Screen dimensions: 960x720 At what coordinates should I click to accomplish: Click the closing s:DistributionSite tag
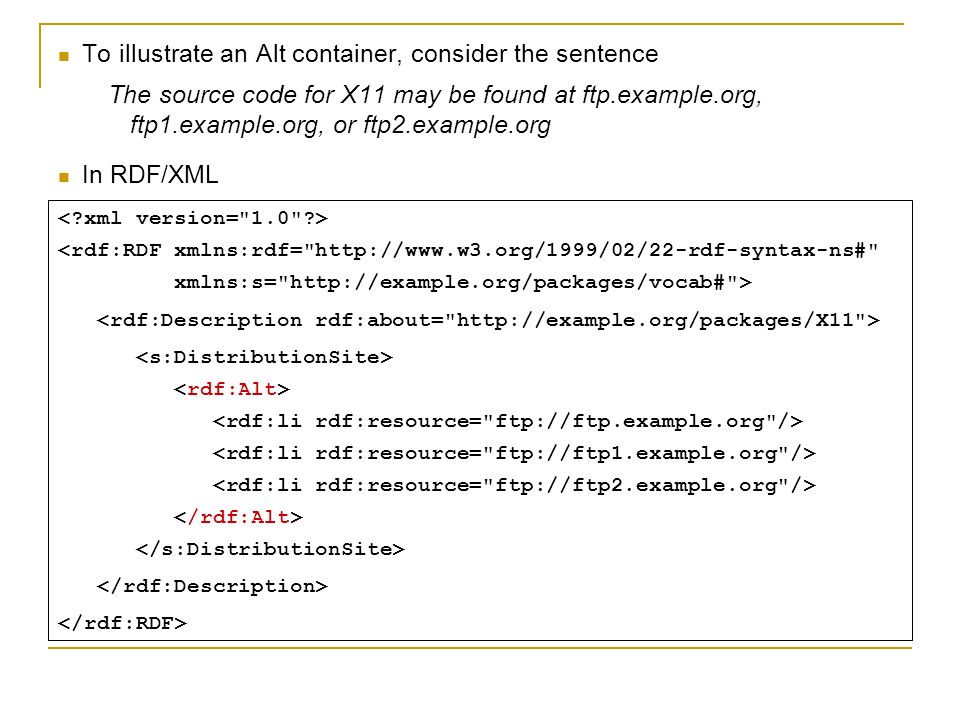coord(270,549)
